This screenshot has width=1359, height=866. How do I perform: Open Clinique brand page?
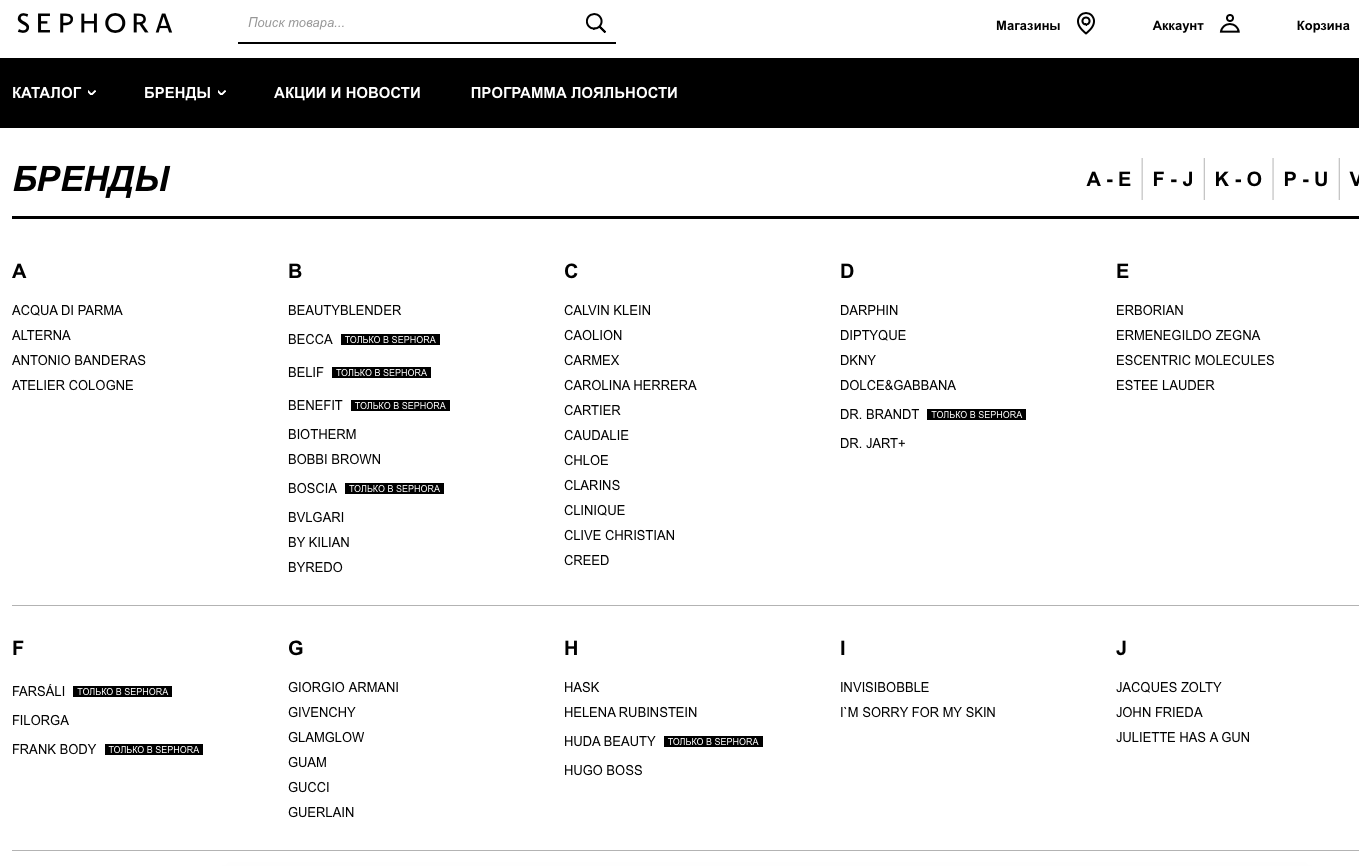click(594, 511)
